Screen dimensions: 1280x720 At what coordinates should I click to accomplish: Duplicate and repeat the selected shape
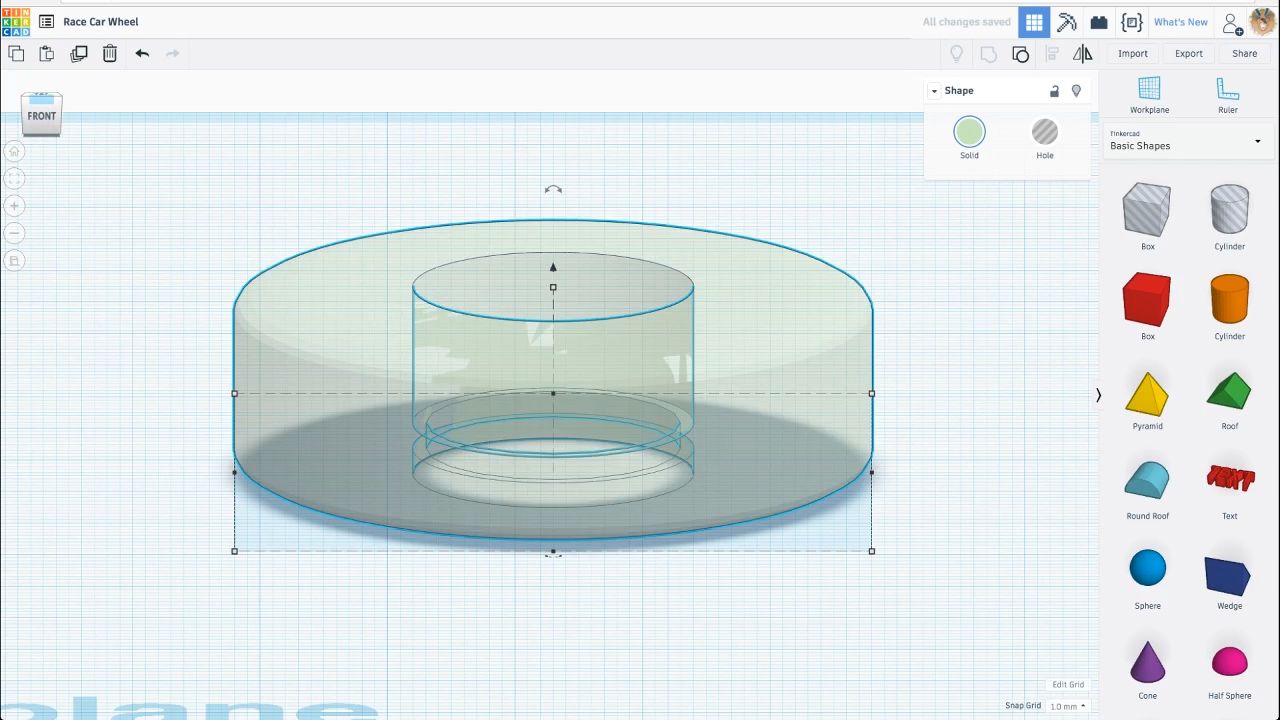tap(79, 54)
